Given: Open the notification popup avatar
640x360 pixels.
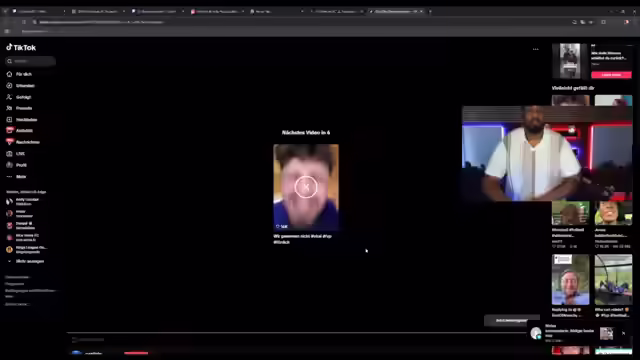Looking at the screenshot, I should (x=536, y=333).
